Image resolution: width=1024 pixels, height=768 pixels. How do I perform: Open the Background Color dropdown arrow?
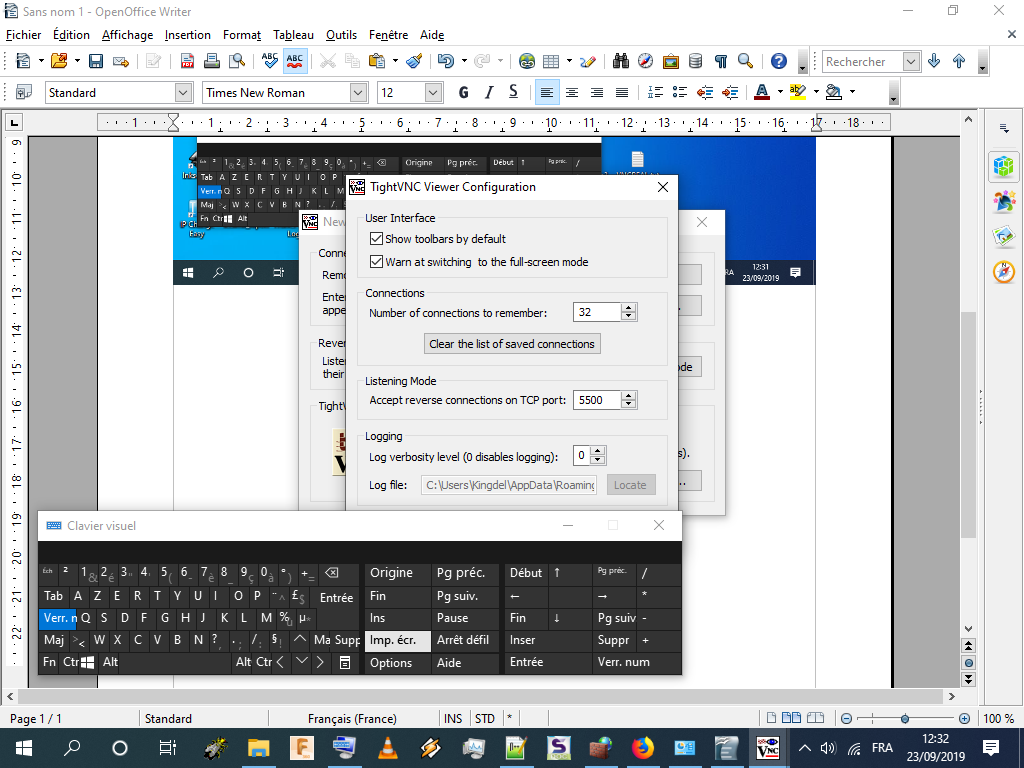coord(852,92)
